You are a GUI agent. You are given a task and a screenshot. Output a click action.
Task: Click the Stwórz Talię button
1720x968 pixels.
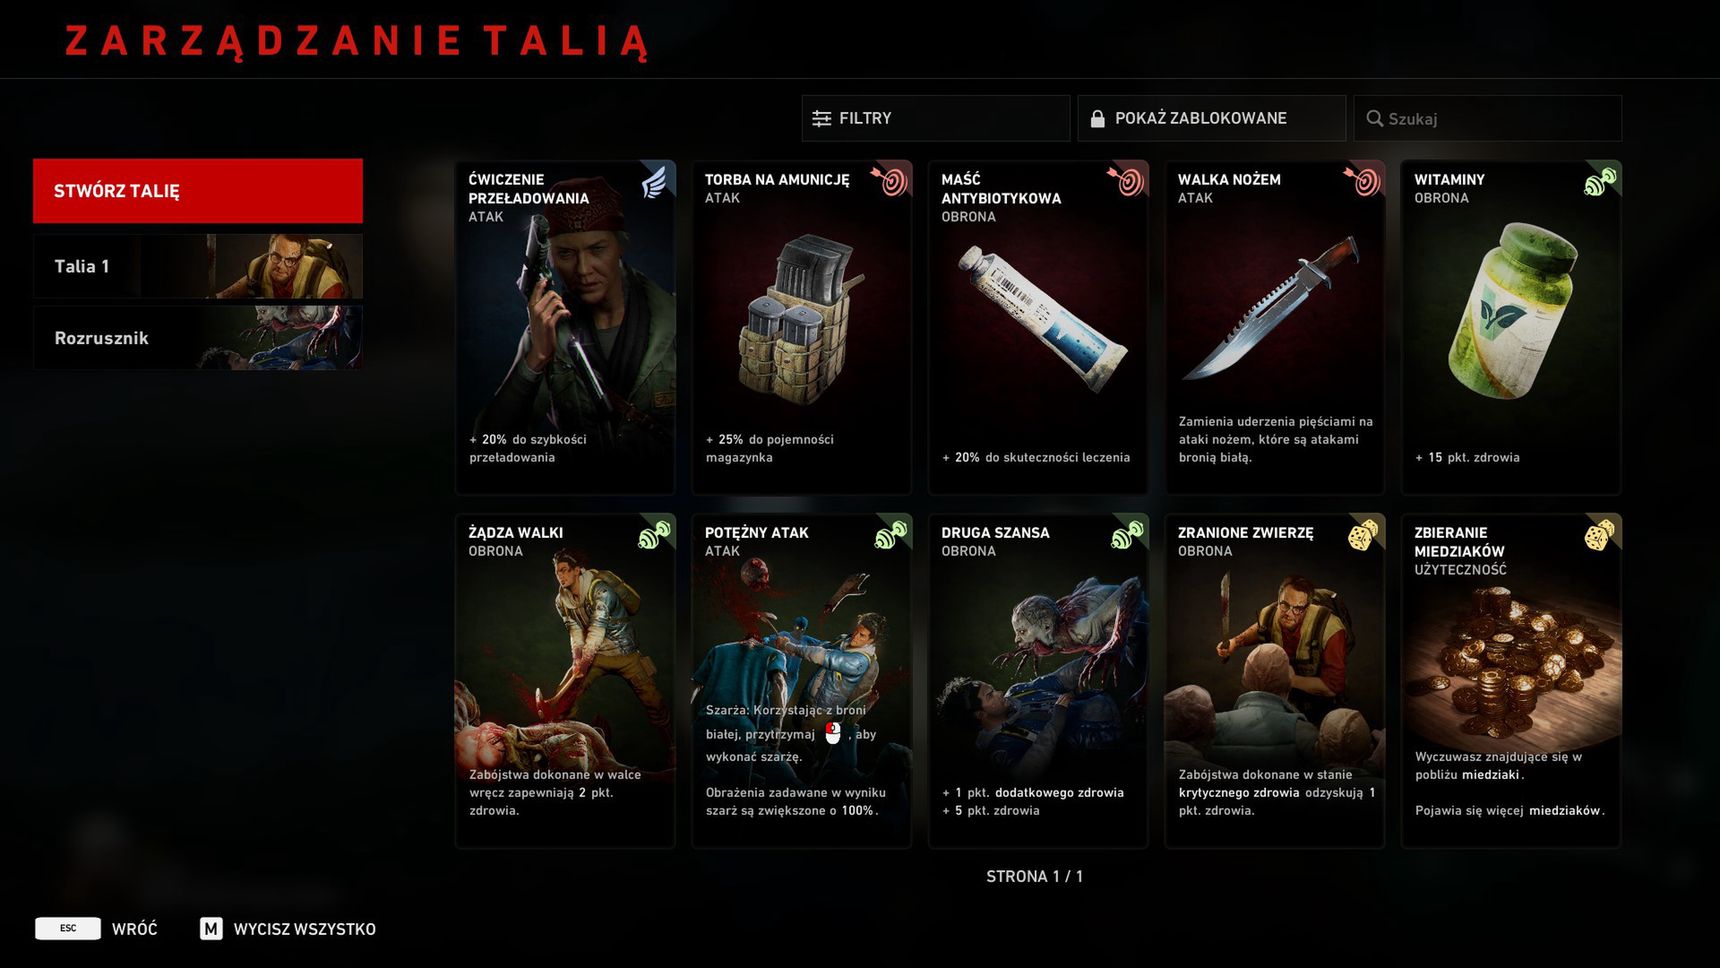[x=198, y=191]
